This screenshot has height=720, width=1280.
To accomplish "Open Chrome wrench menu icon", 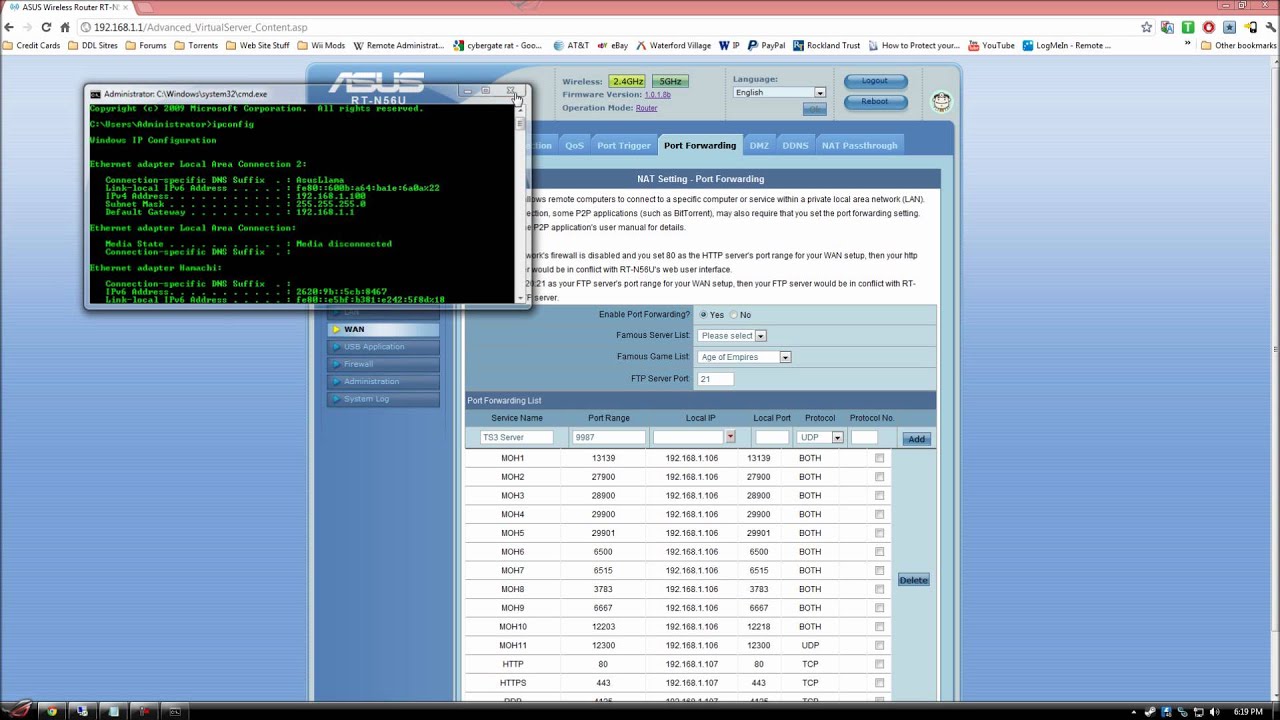I will 1269,27.
